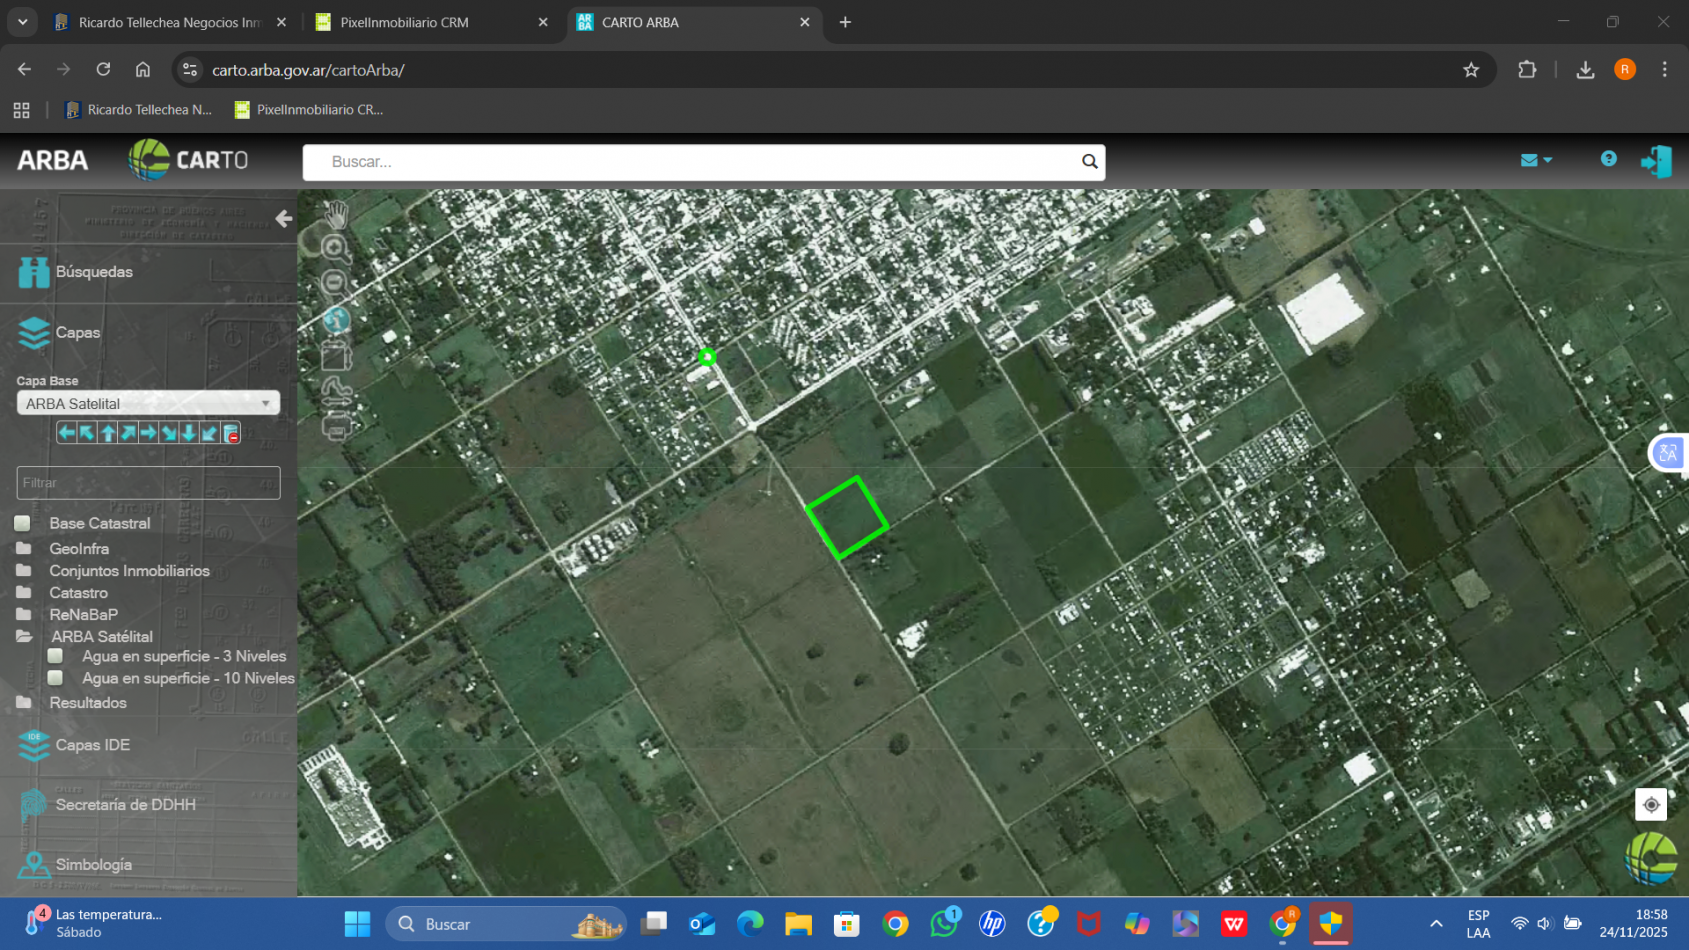Viewport: 1689px width, 950px height.
Task: Enable the Base Catastral layer checkbox
Action: tap(22, 523)
